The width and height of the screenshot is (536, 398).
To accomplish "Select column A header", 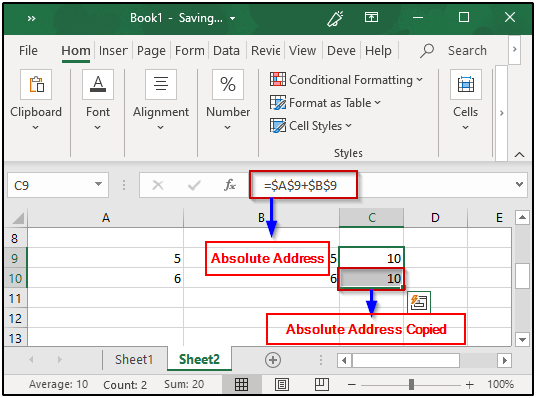I will [x=106, y=218].
